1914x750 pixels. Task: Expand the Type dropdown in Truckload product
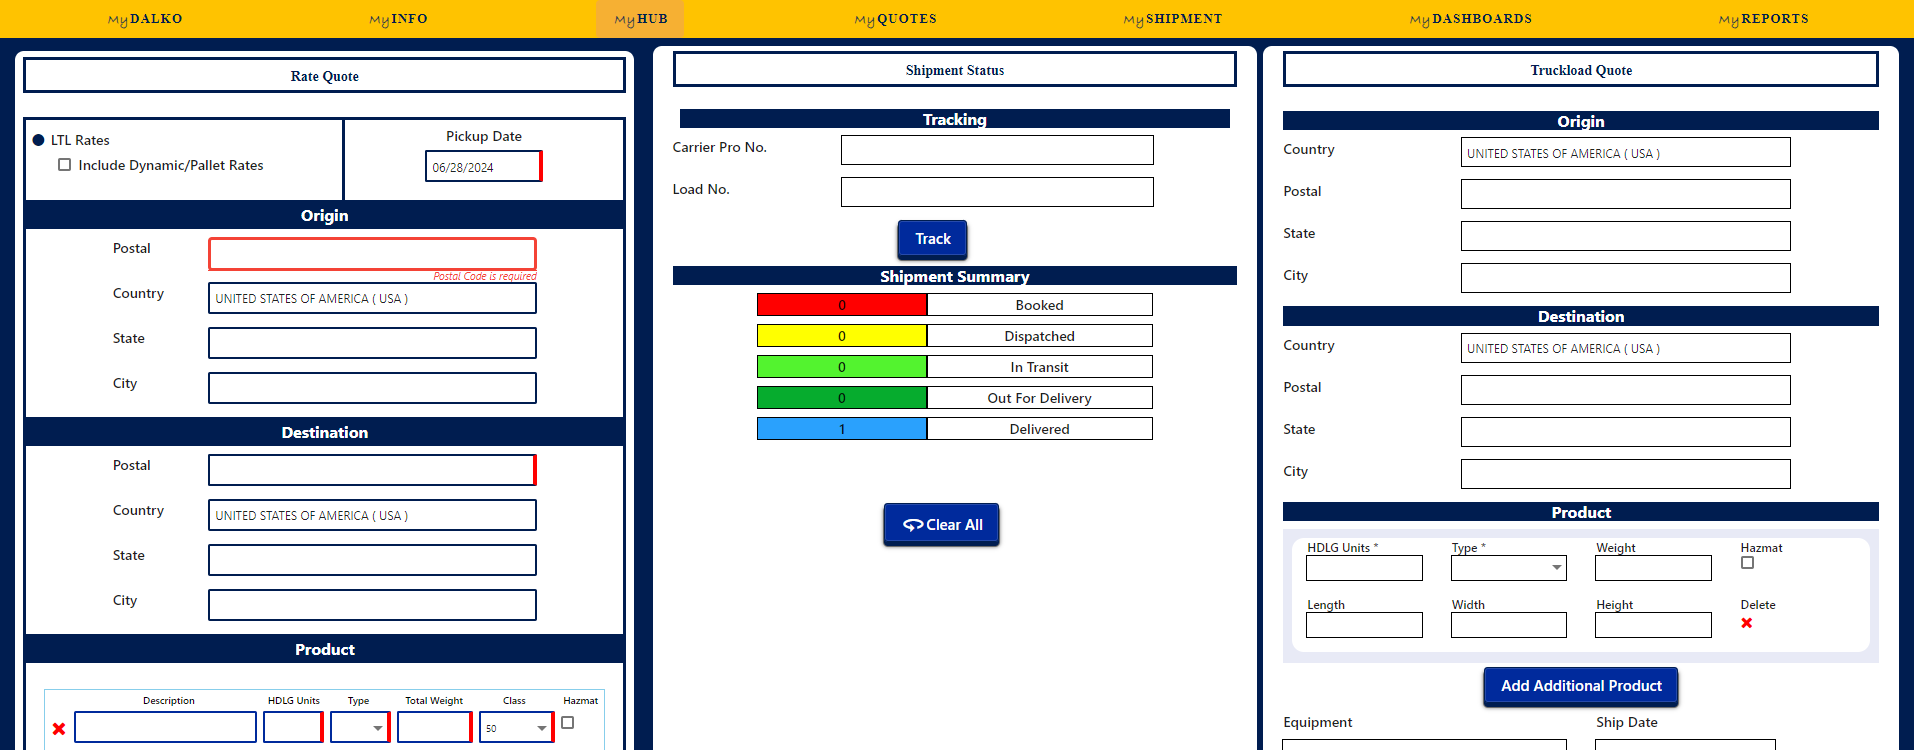click(1509, 568)
